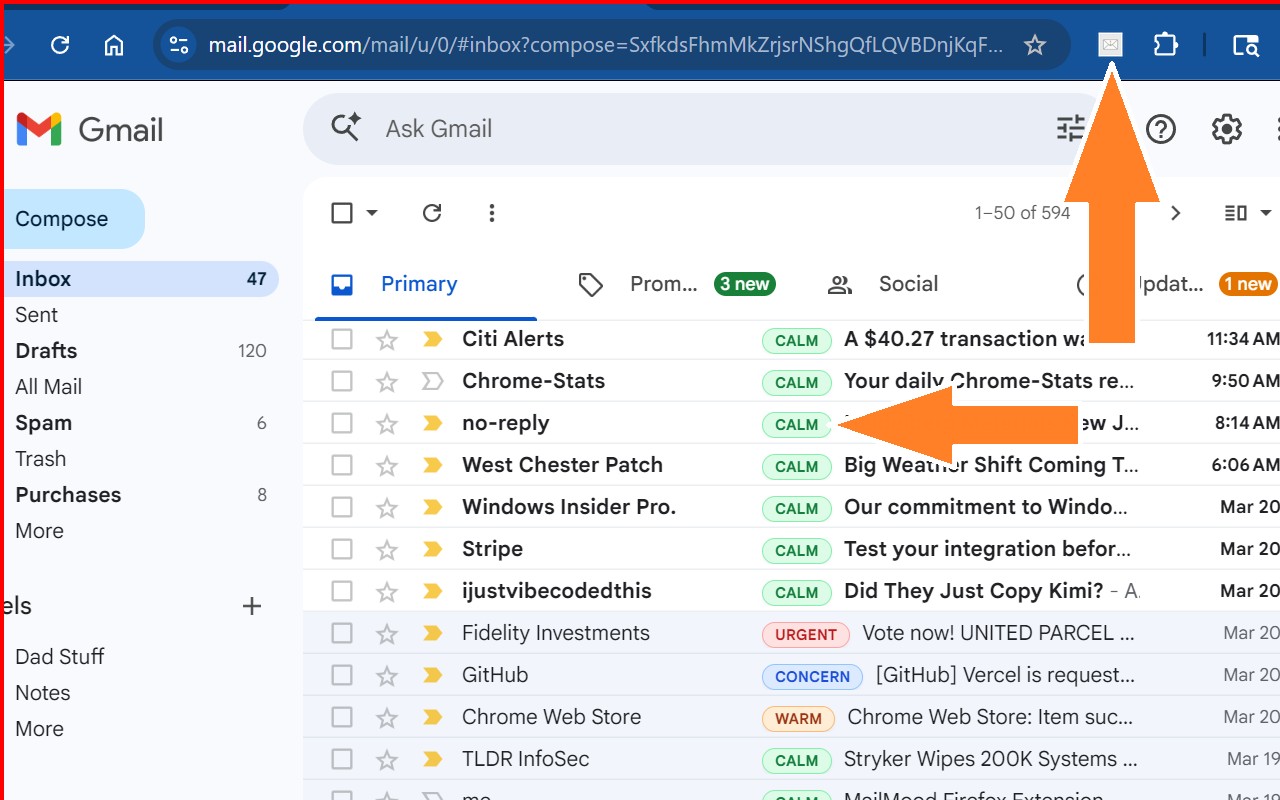Click WARM tag on Chrome Web Store email
The width and height of the screenshot is (1280, 800).
[798, 718]
